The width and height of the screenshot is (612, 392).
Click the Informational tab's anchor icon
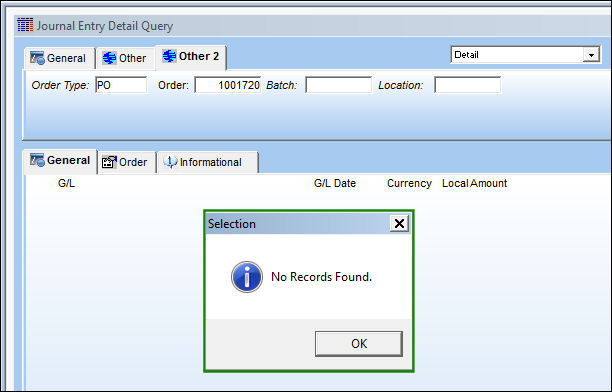tap(170, 162)
